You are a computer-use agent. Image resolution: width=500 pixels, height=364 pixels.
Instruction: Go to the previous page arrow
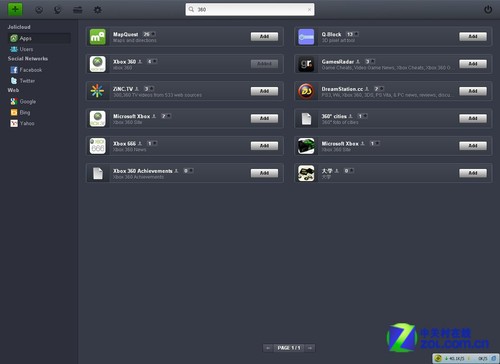pos(268,348)
